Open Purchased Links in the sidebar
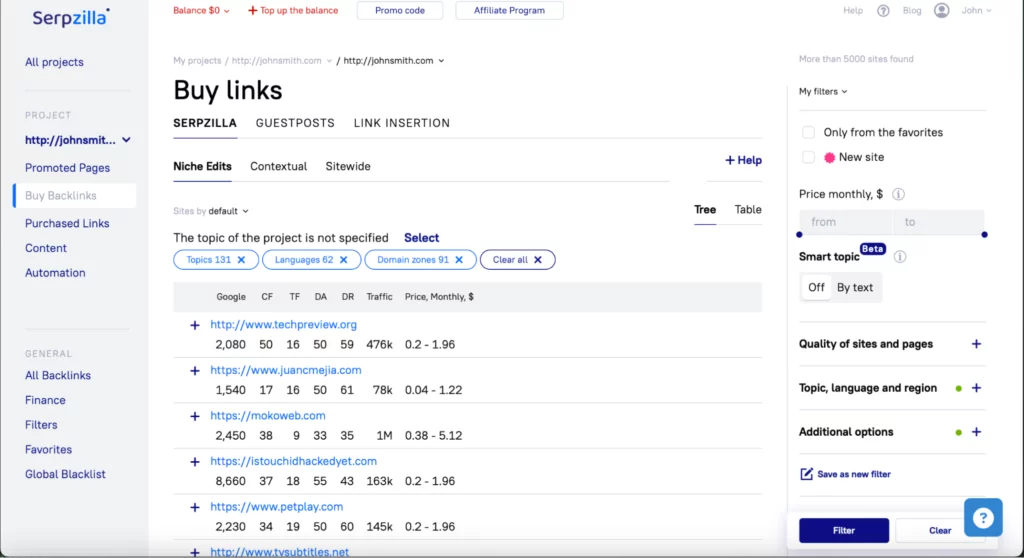 click(67, 223)
